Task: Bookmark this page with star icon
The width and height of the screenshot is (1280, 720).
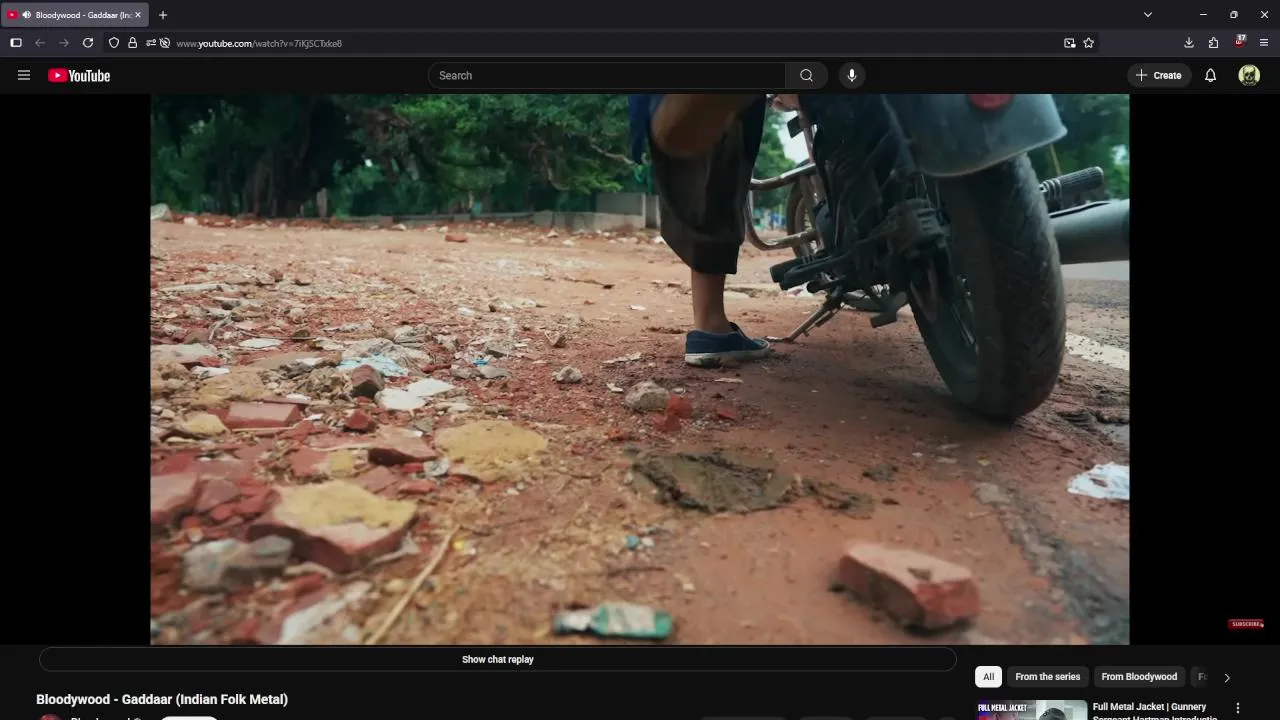Action: (1089, 43)
